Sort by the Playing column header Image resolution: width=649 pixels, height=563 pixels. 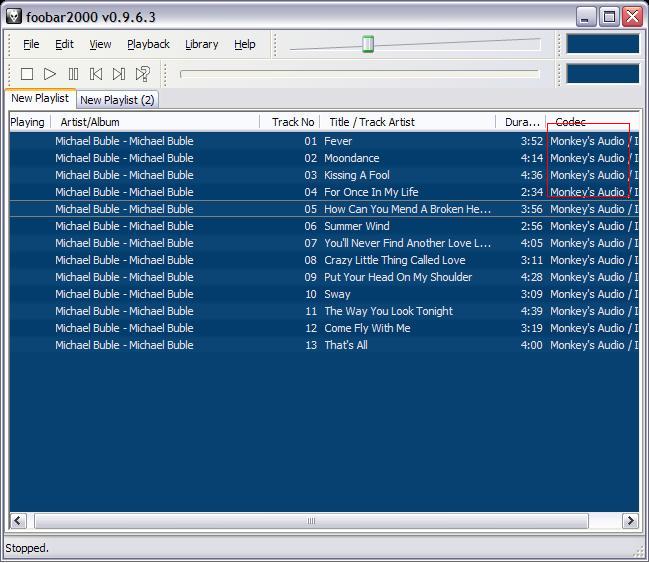click(x=30, y=122)
